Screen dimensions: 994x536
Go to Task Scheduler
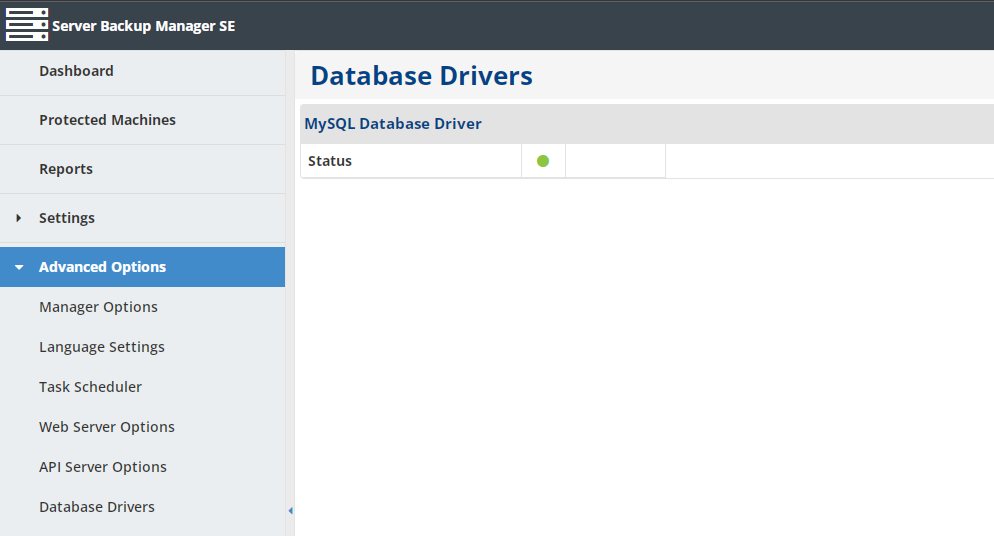tap(90, 386)
